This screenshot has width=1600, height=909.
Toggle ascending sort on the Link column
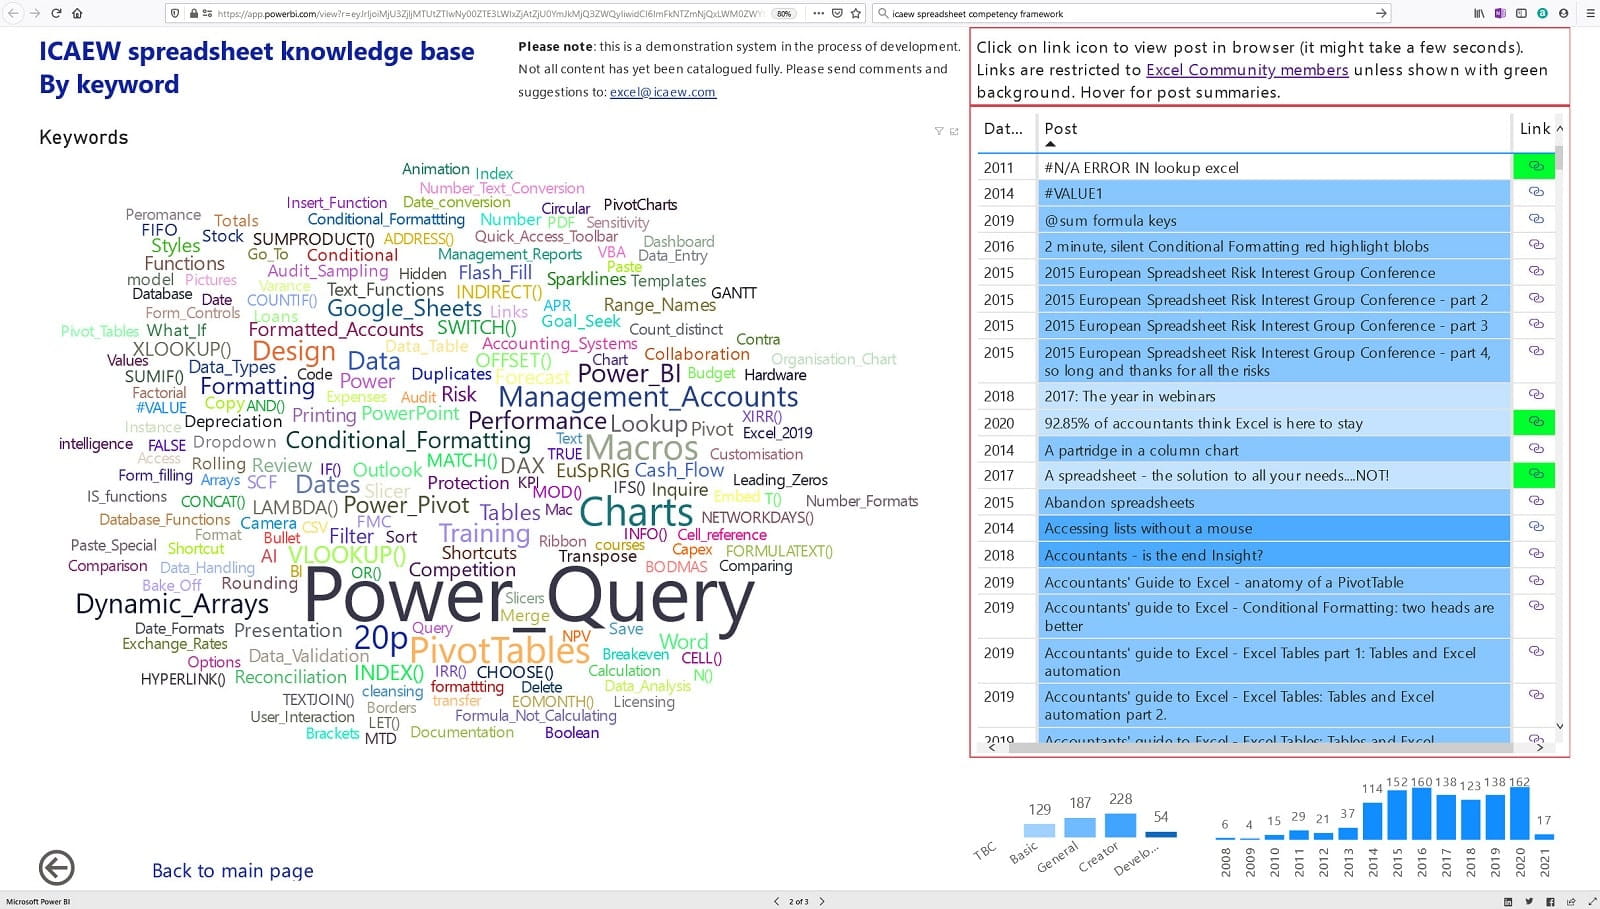[1537, 129]
